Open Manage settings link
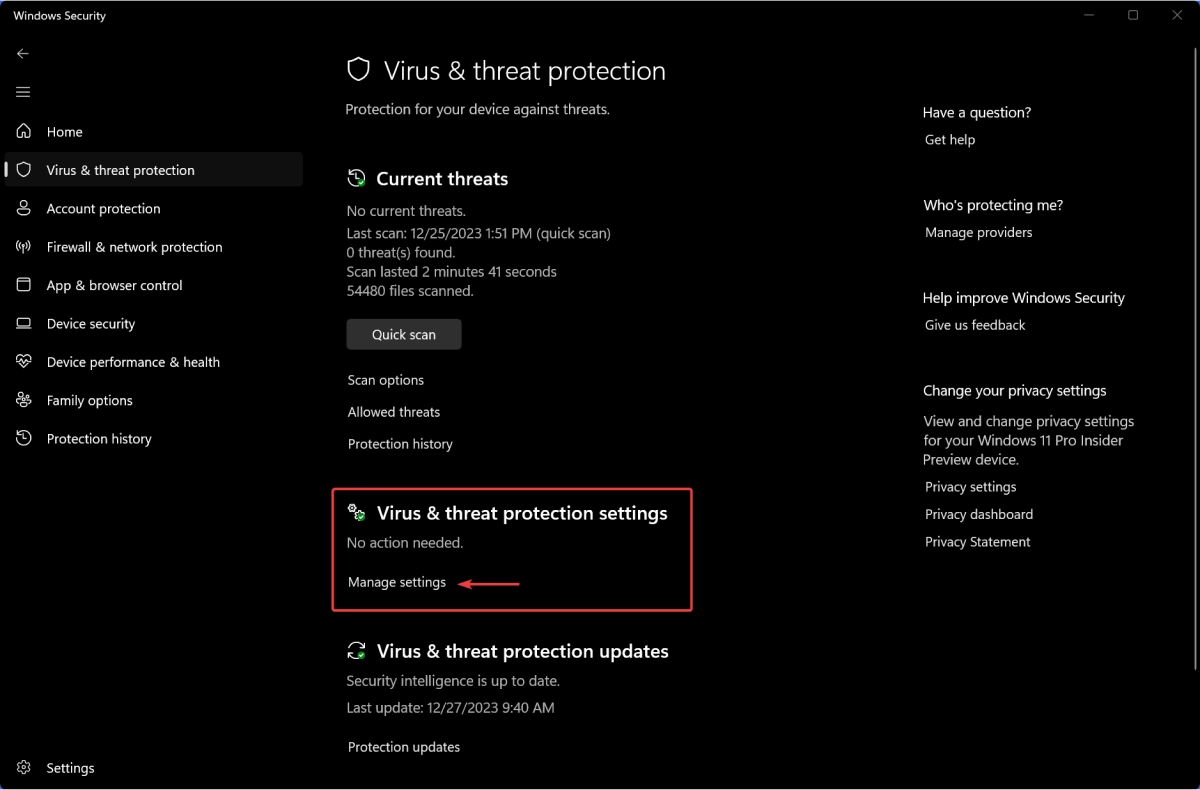The width and height of the screenshot is (1200, 790). (397, 582)
